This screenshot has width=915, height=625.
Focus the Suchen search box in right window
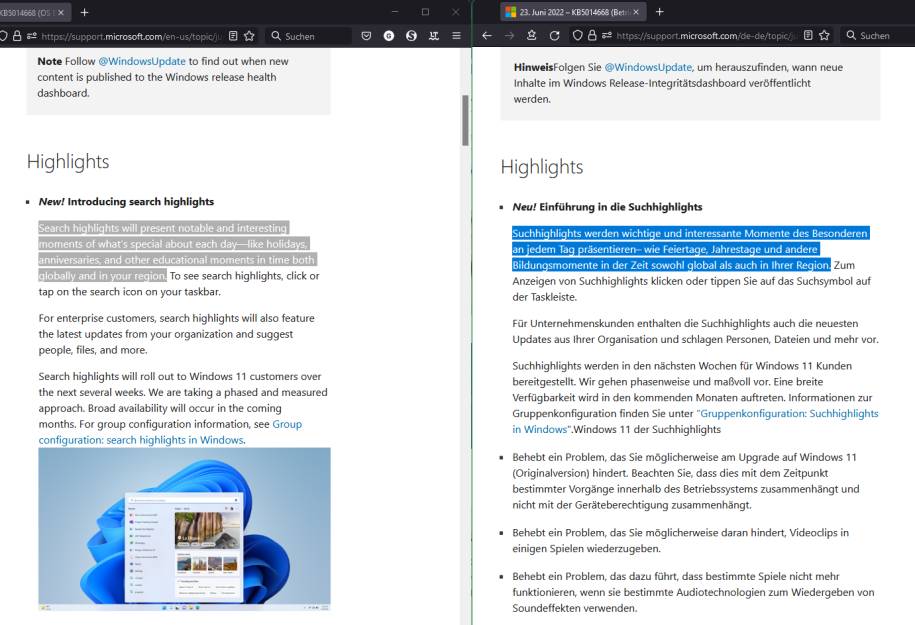click(x=878, y=36)
